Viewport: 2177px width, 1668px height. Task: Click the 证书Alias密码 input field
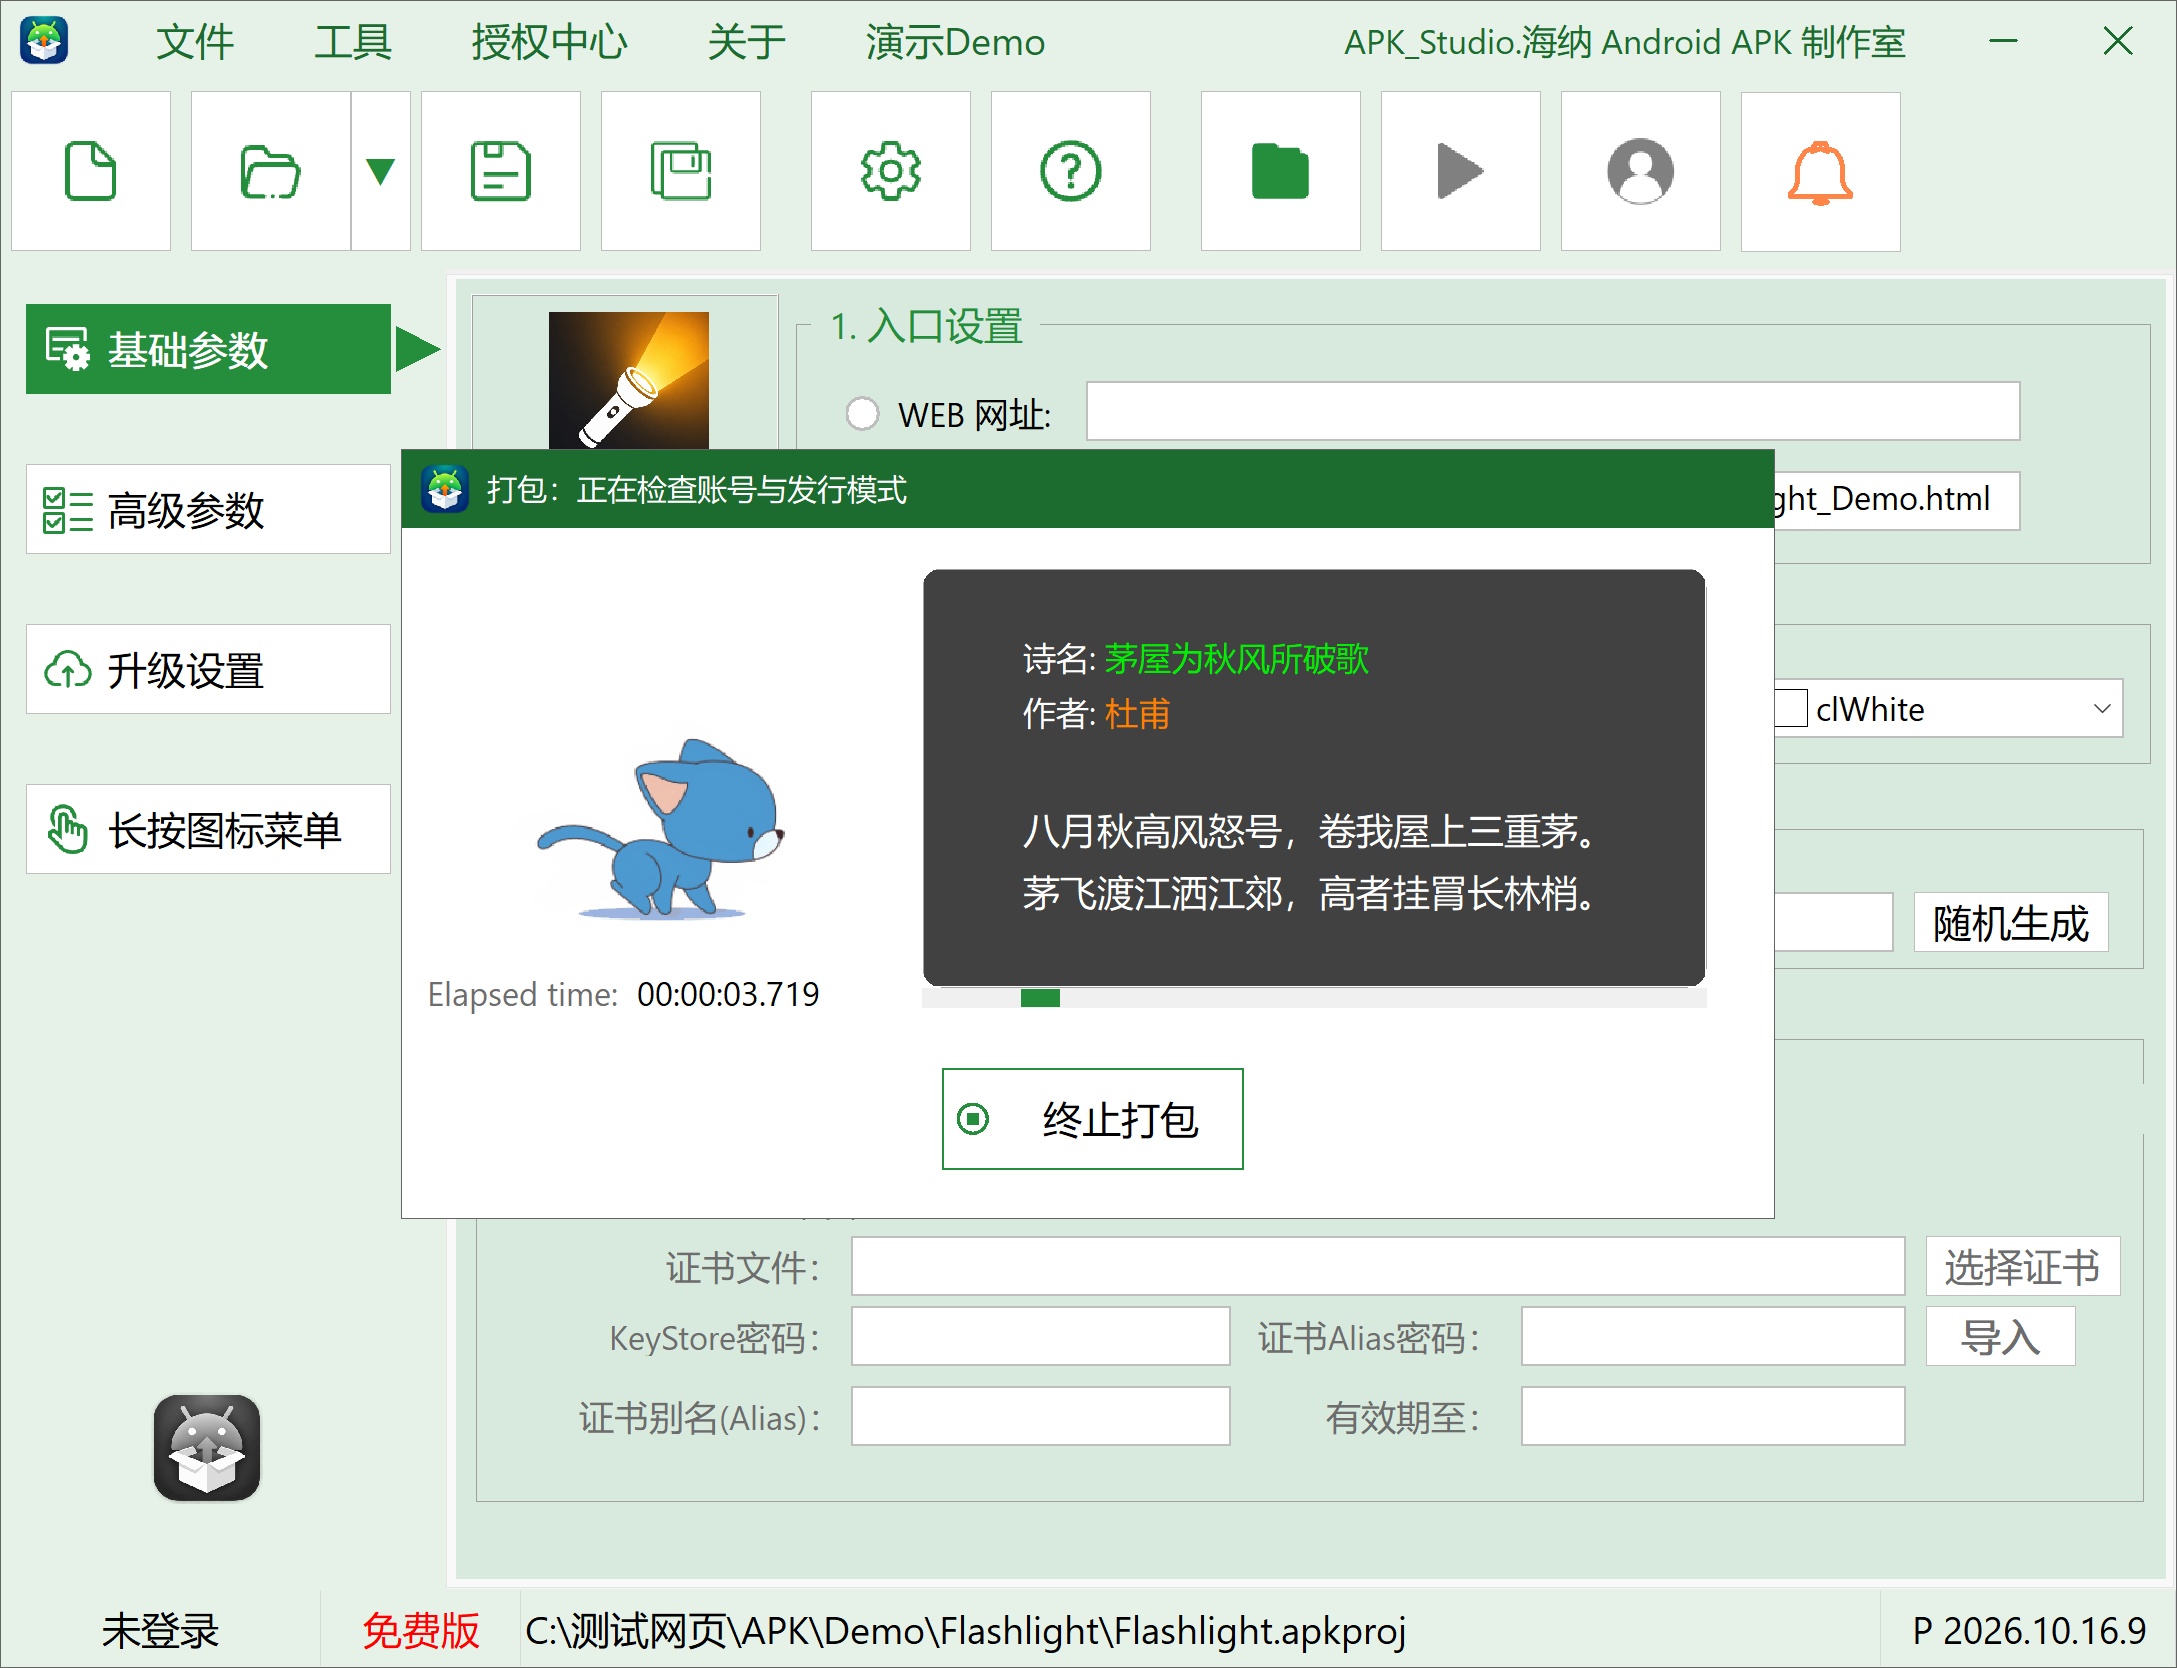pyautogui.click(x=1713, y=1336)
